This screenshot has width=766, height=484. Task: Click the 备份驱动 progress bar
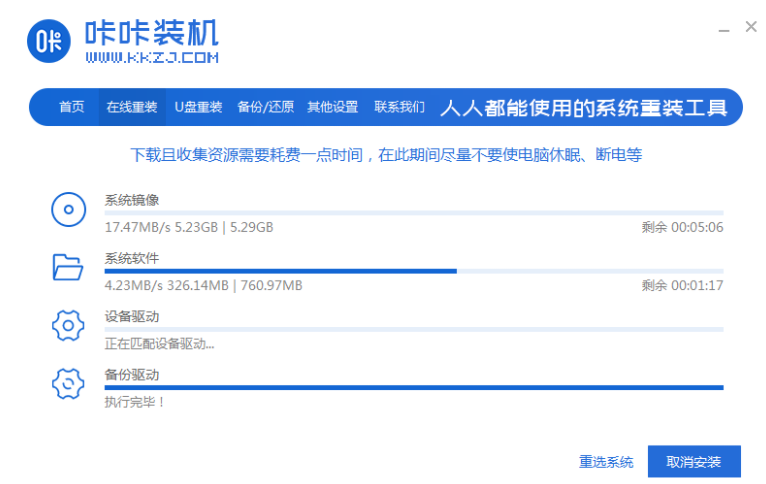[413, 387]
